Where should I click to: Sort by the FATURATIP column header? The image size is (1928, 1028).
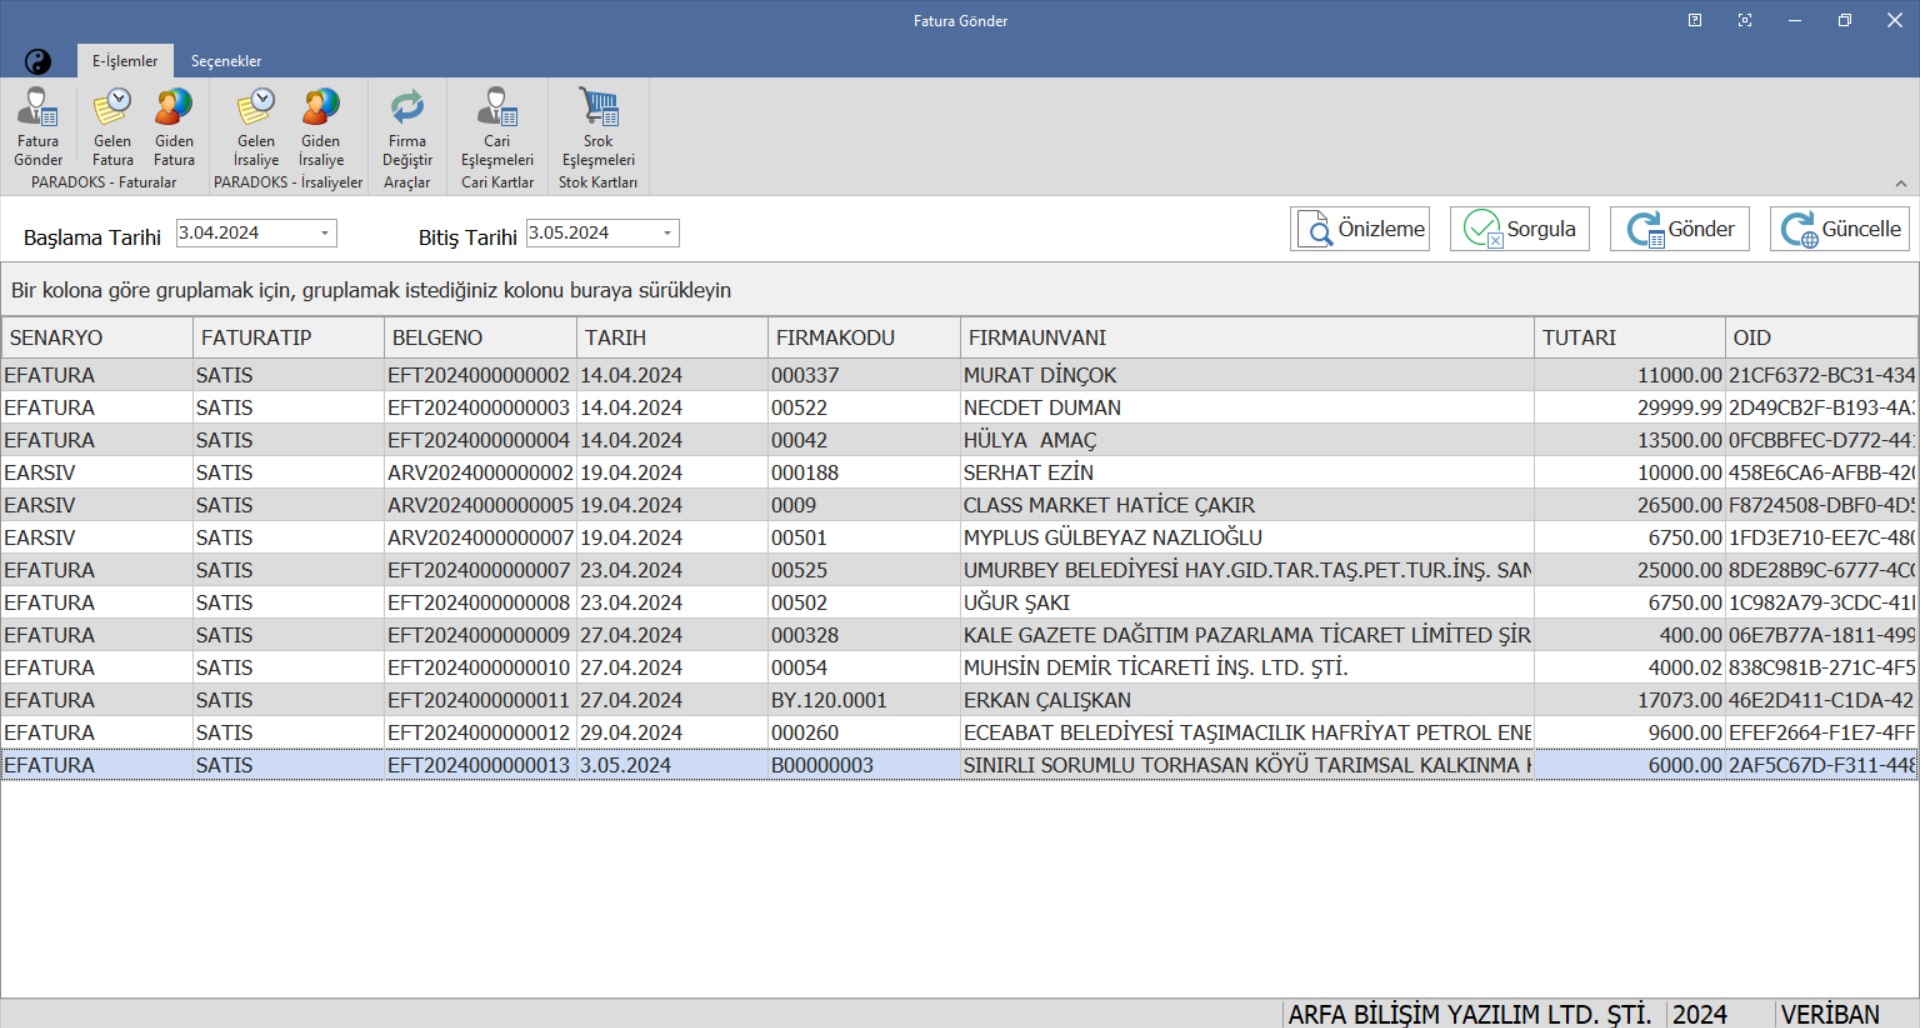point(288,338)
